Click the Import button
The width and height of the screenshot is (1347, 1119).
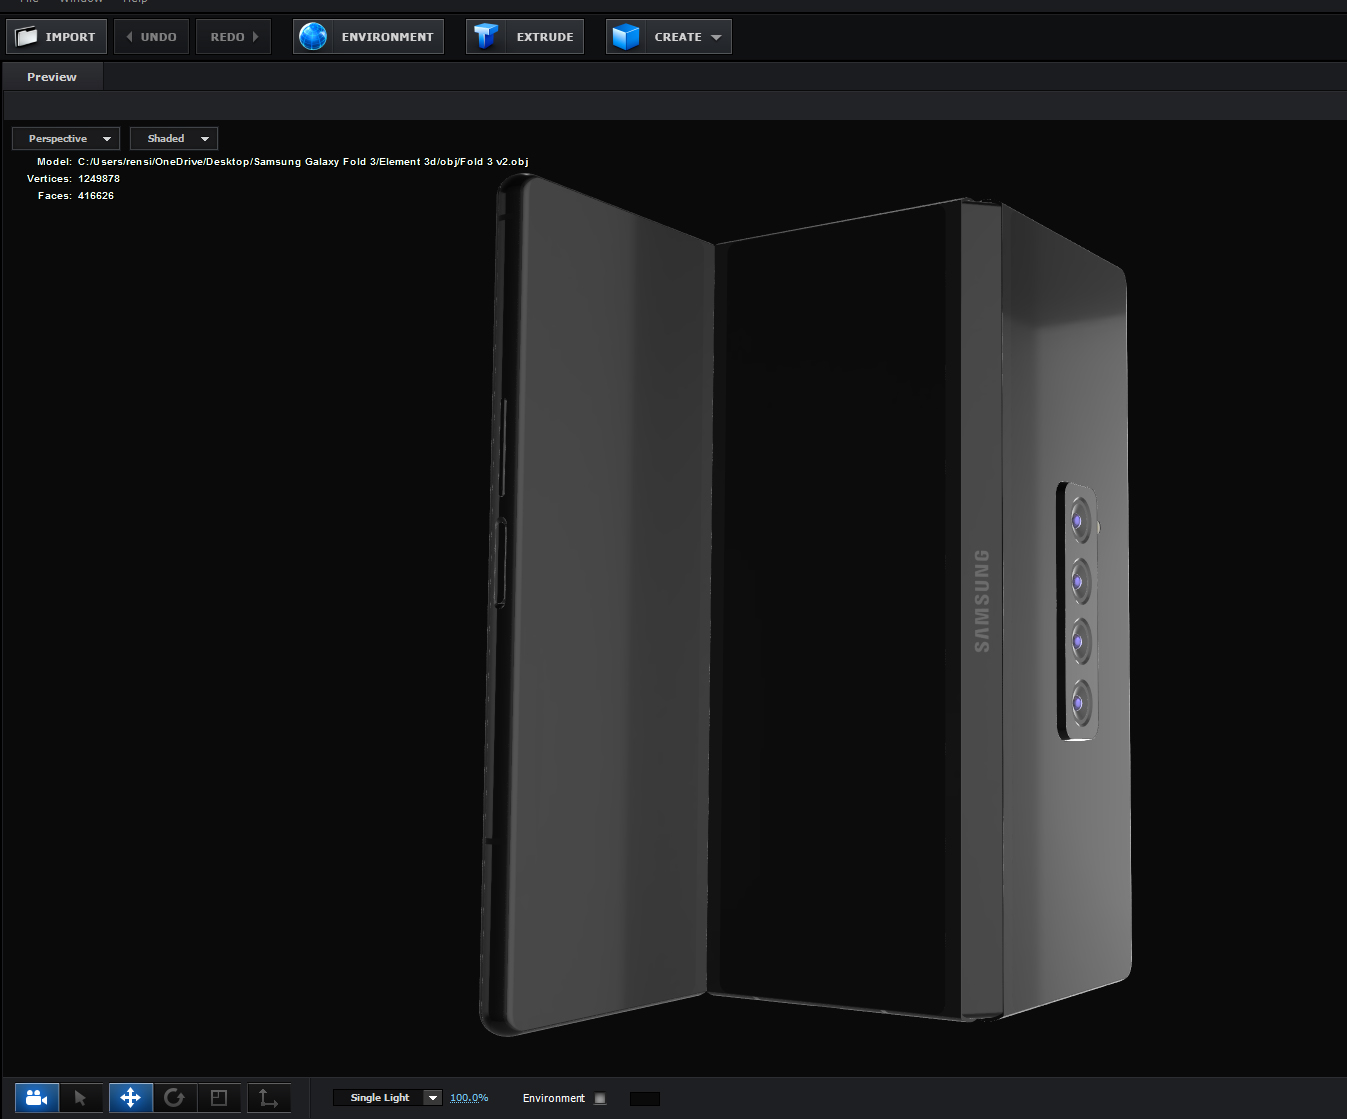pos(57,37)
